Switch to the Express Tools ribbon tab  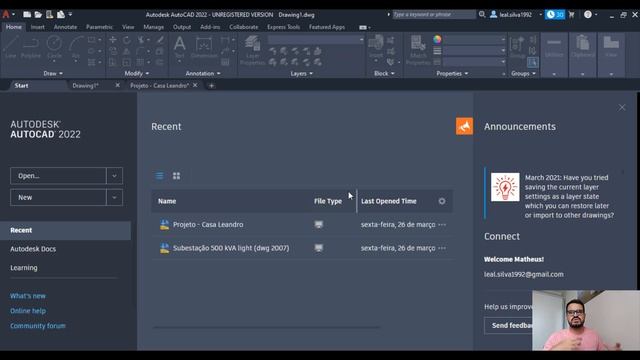coord(283,27)
